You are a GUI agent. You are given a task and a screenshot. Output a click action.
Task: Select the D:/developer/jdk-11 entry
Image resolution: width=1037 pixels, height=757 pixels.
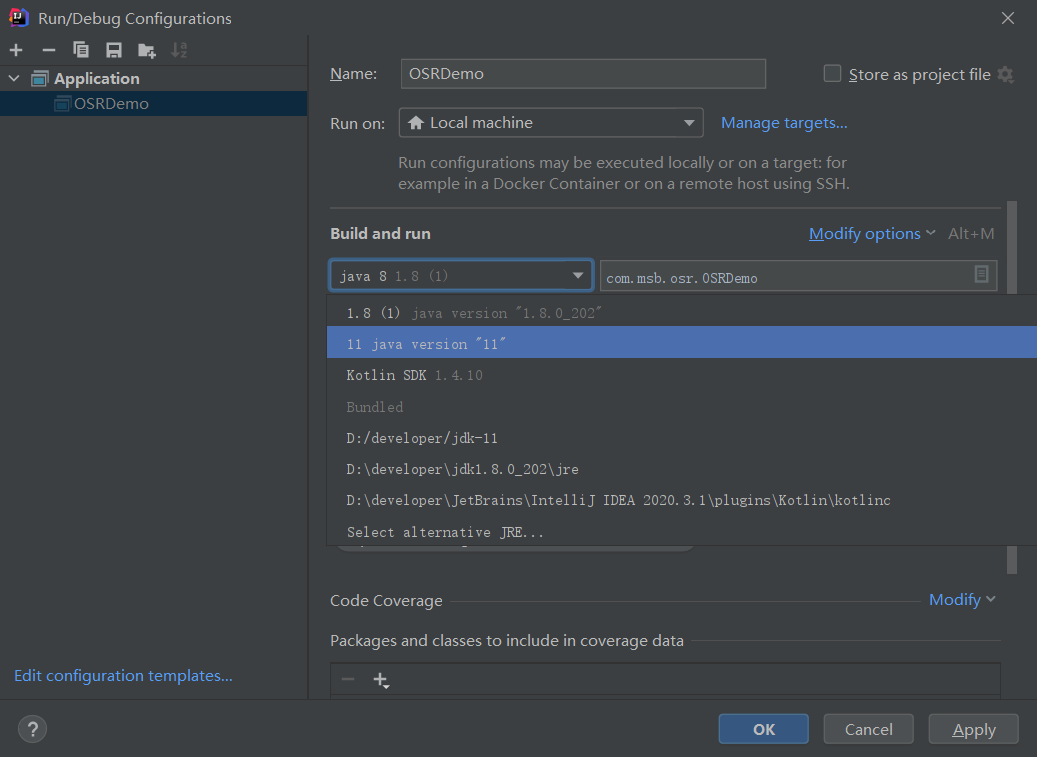[682, 438]
